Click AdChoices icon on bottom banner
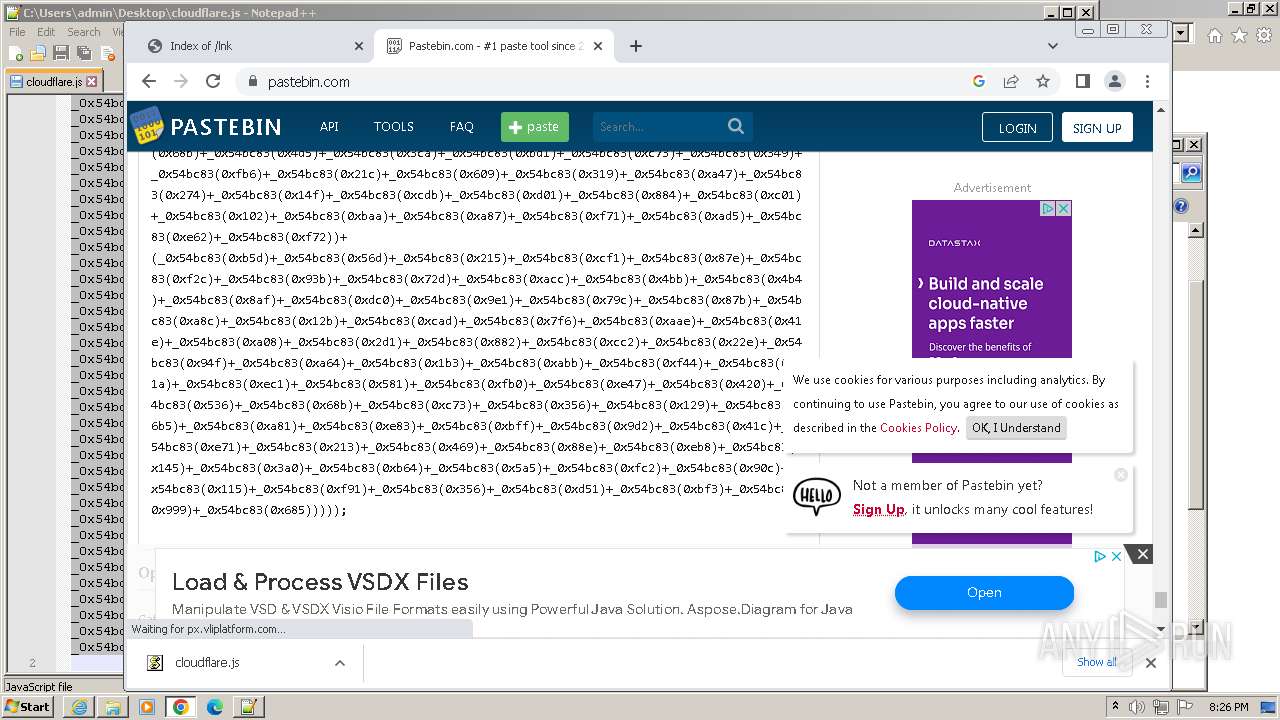This screenshot has height=720, width=1280. pyautogui.click(x=1099, y=556)
